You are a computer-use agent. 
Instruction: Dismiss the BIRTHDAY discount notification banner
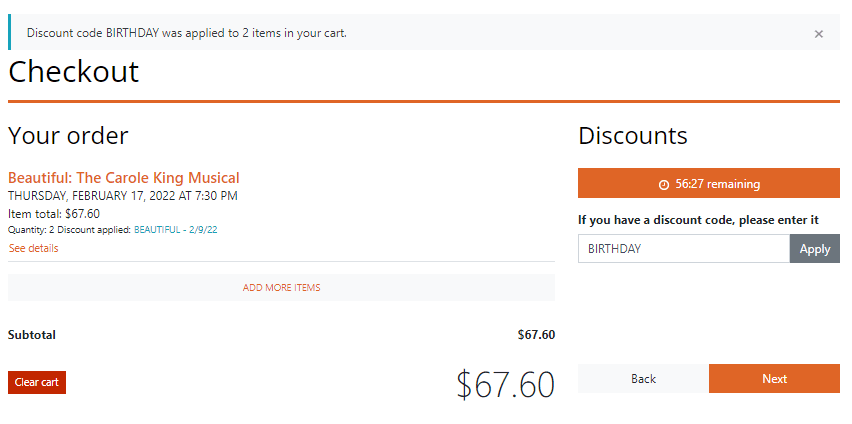[818, 34]
